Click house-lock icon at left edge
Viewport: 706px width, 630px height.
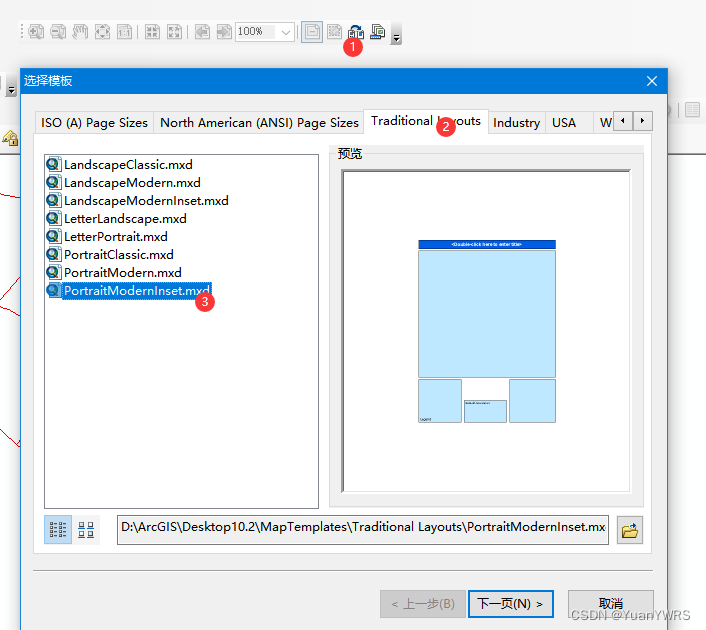[x=10, y=138]
